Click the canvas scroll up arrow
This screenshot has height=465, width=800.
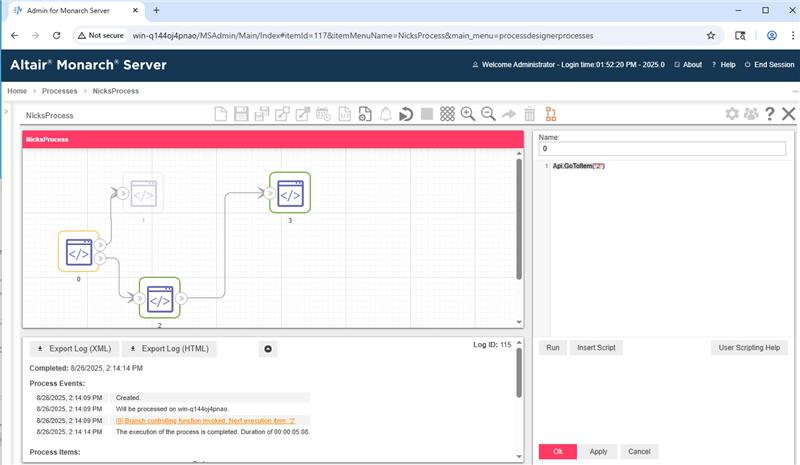(519, 153)
